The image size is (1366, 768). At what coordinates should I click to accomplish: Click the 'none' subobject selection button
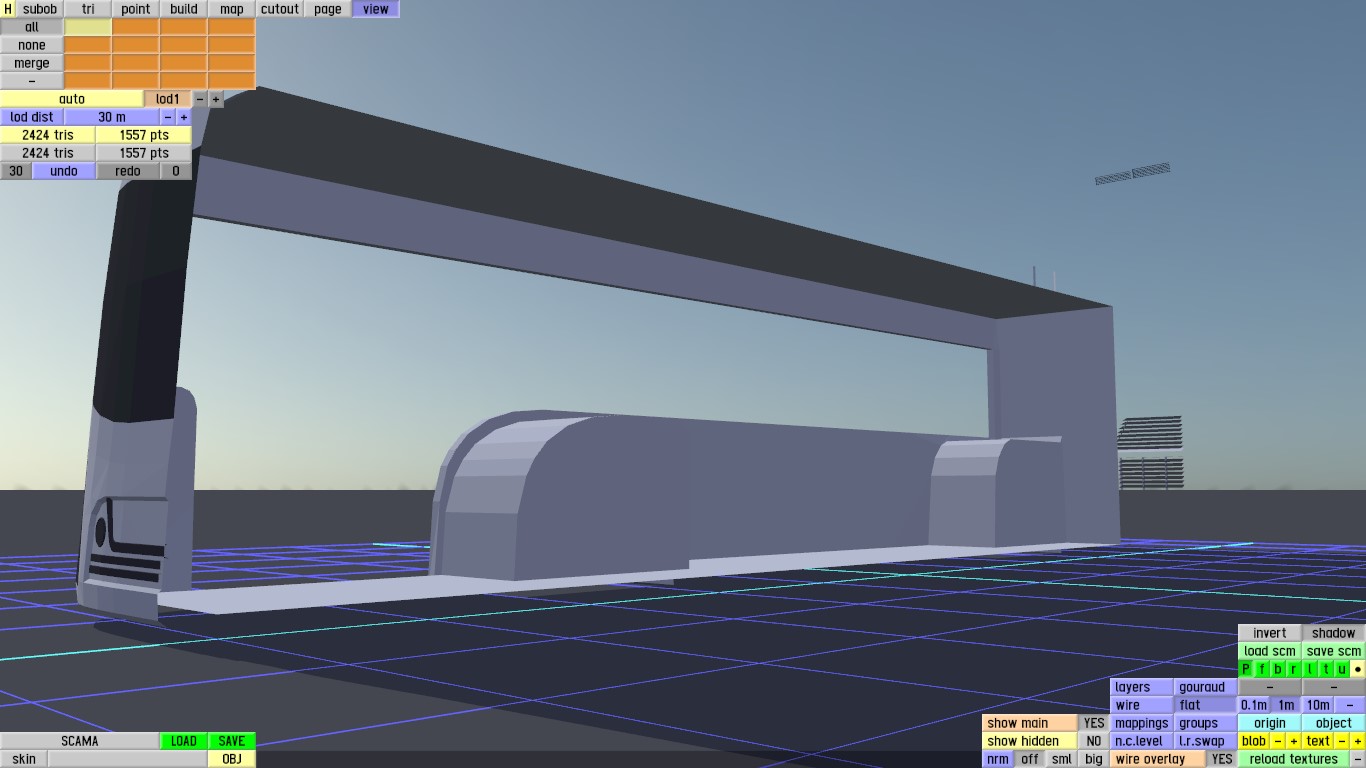pos(32,45)
